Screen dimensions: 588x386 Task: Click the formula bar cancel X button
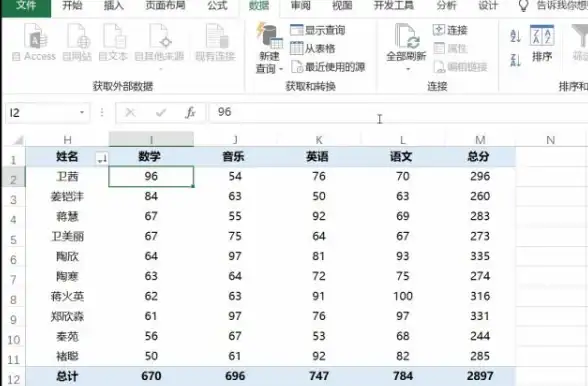130,112
